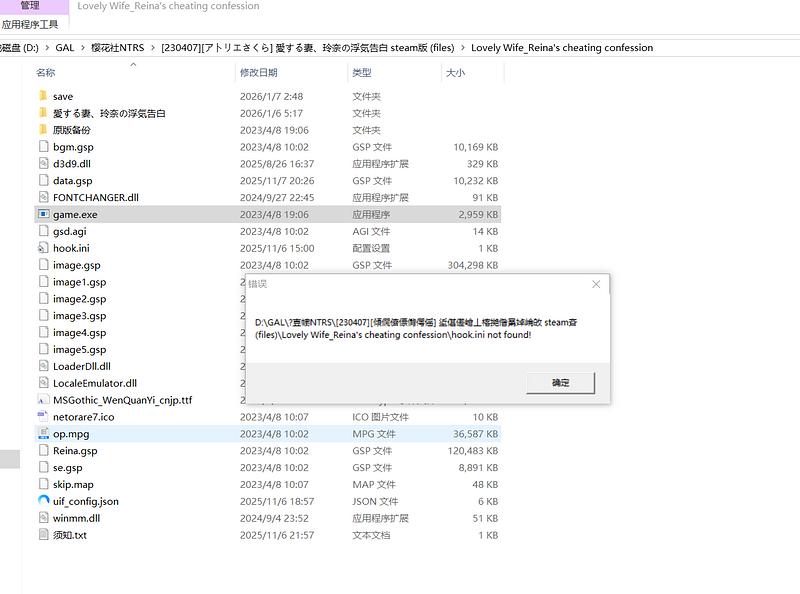Close the 错误 dialog with X

[x=596, y=284]
